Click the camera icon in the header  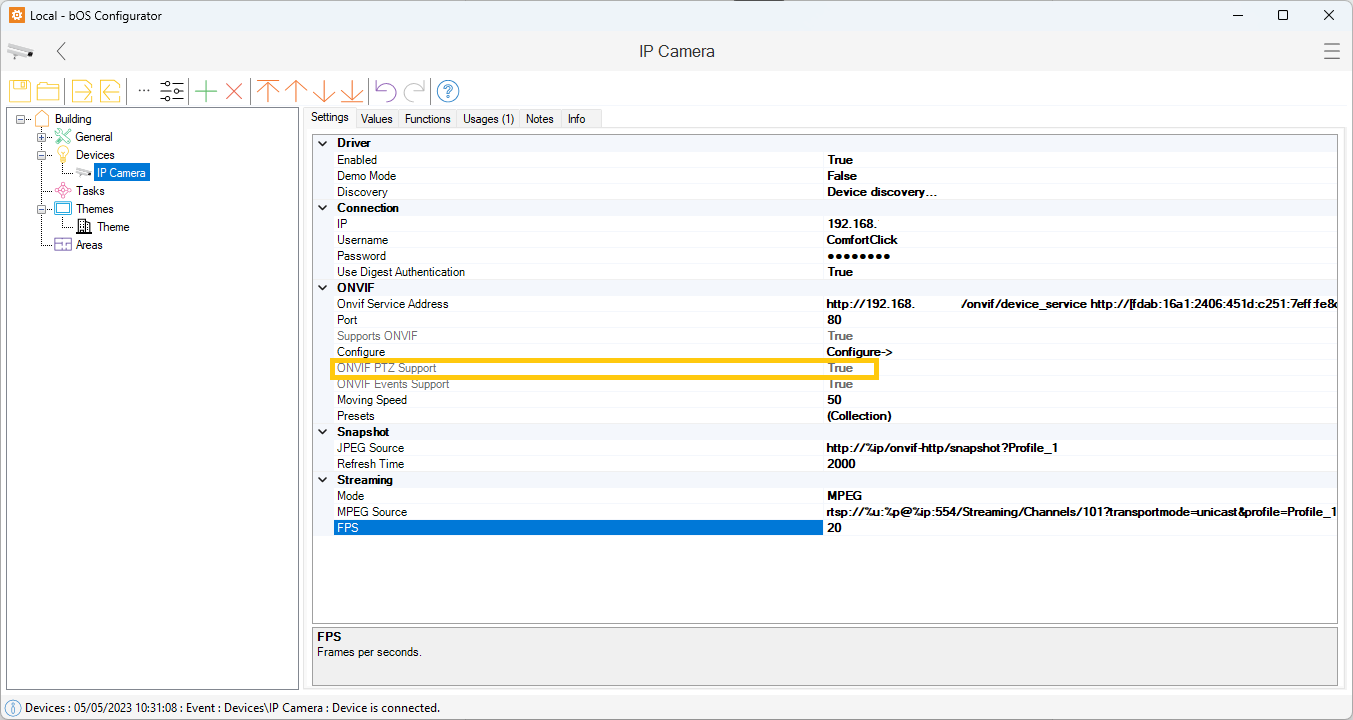(20, 51)
